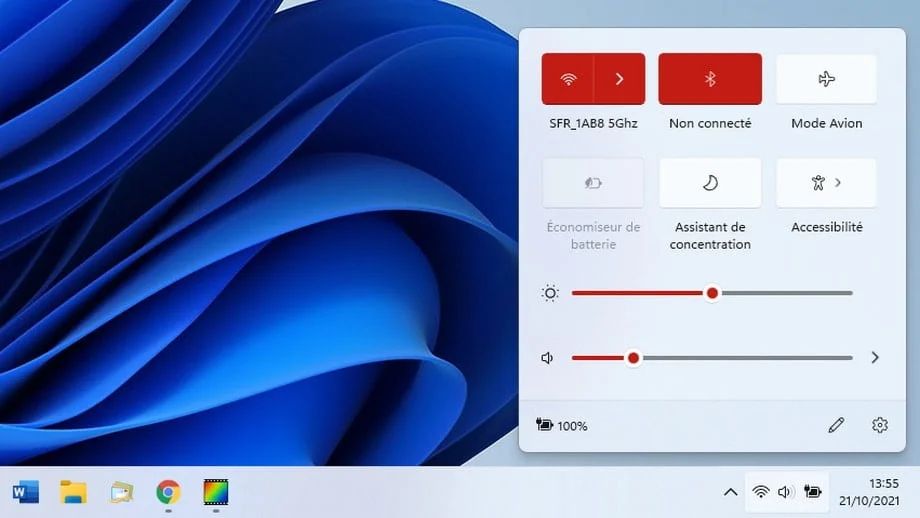The height and width of the screenshot is (518, 920).
Task: Click the battery 100% indicator
Action: [562, 426]
